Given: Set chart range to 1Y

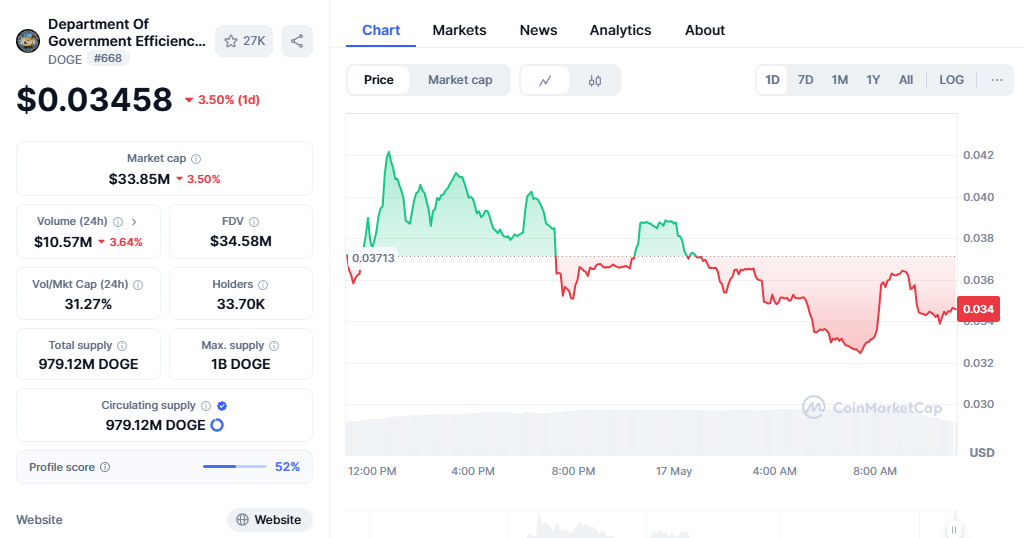Looking at the screenshot, I should (873, 80).
